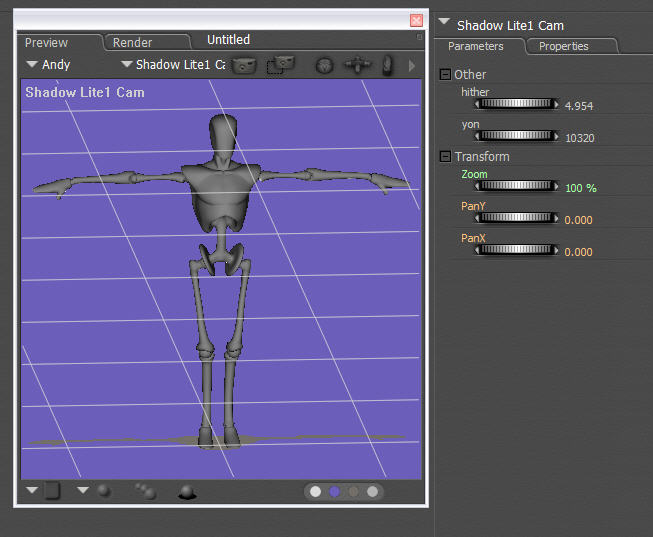Click the Area Render camera icon
The width and height of the screenshot is (653, 537).
[281, 65]
